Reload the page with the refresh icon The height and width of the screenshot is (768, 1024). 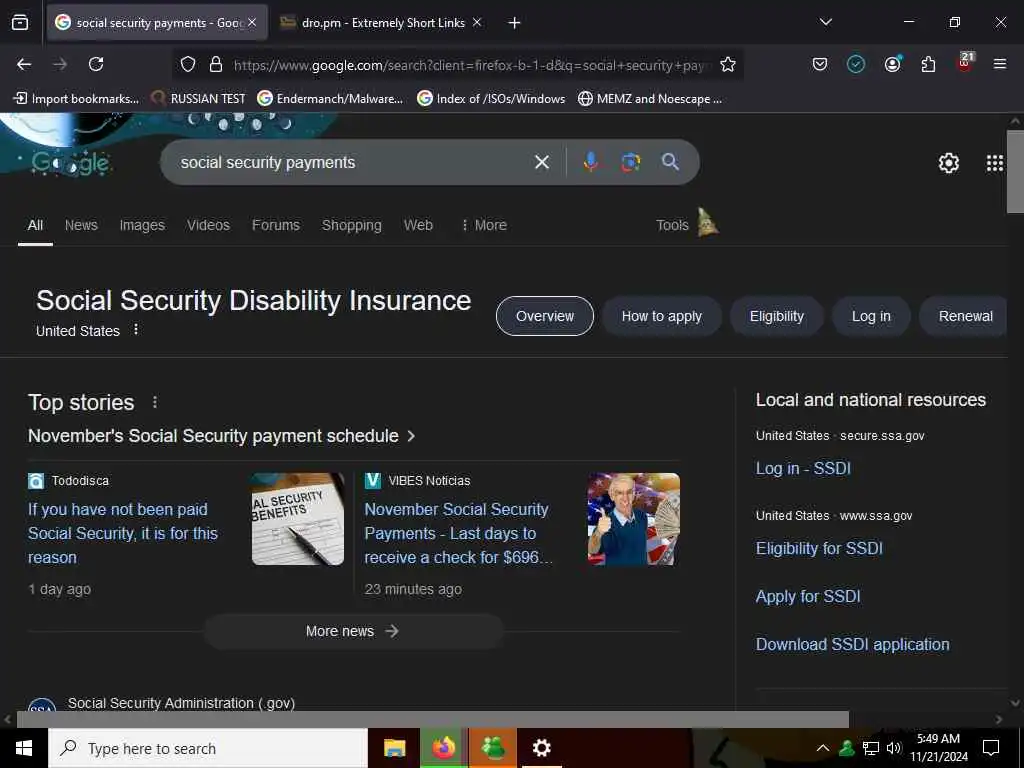[96, 64]
